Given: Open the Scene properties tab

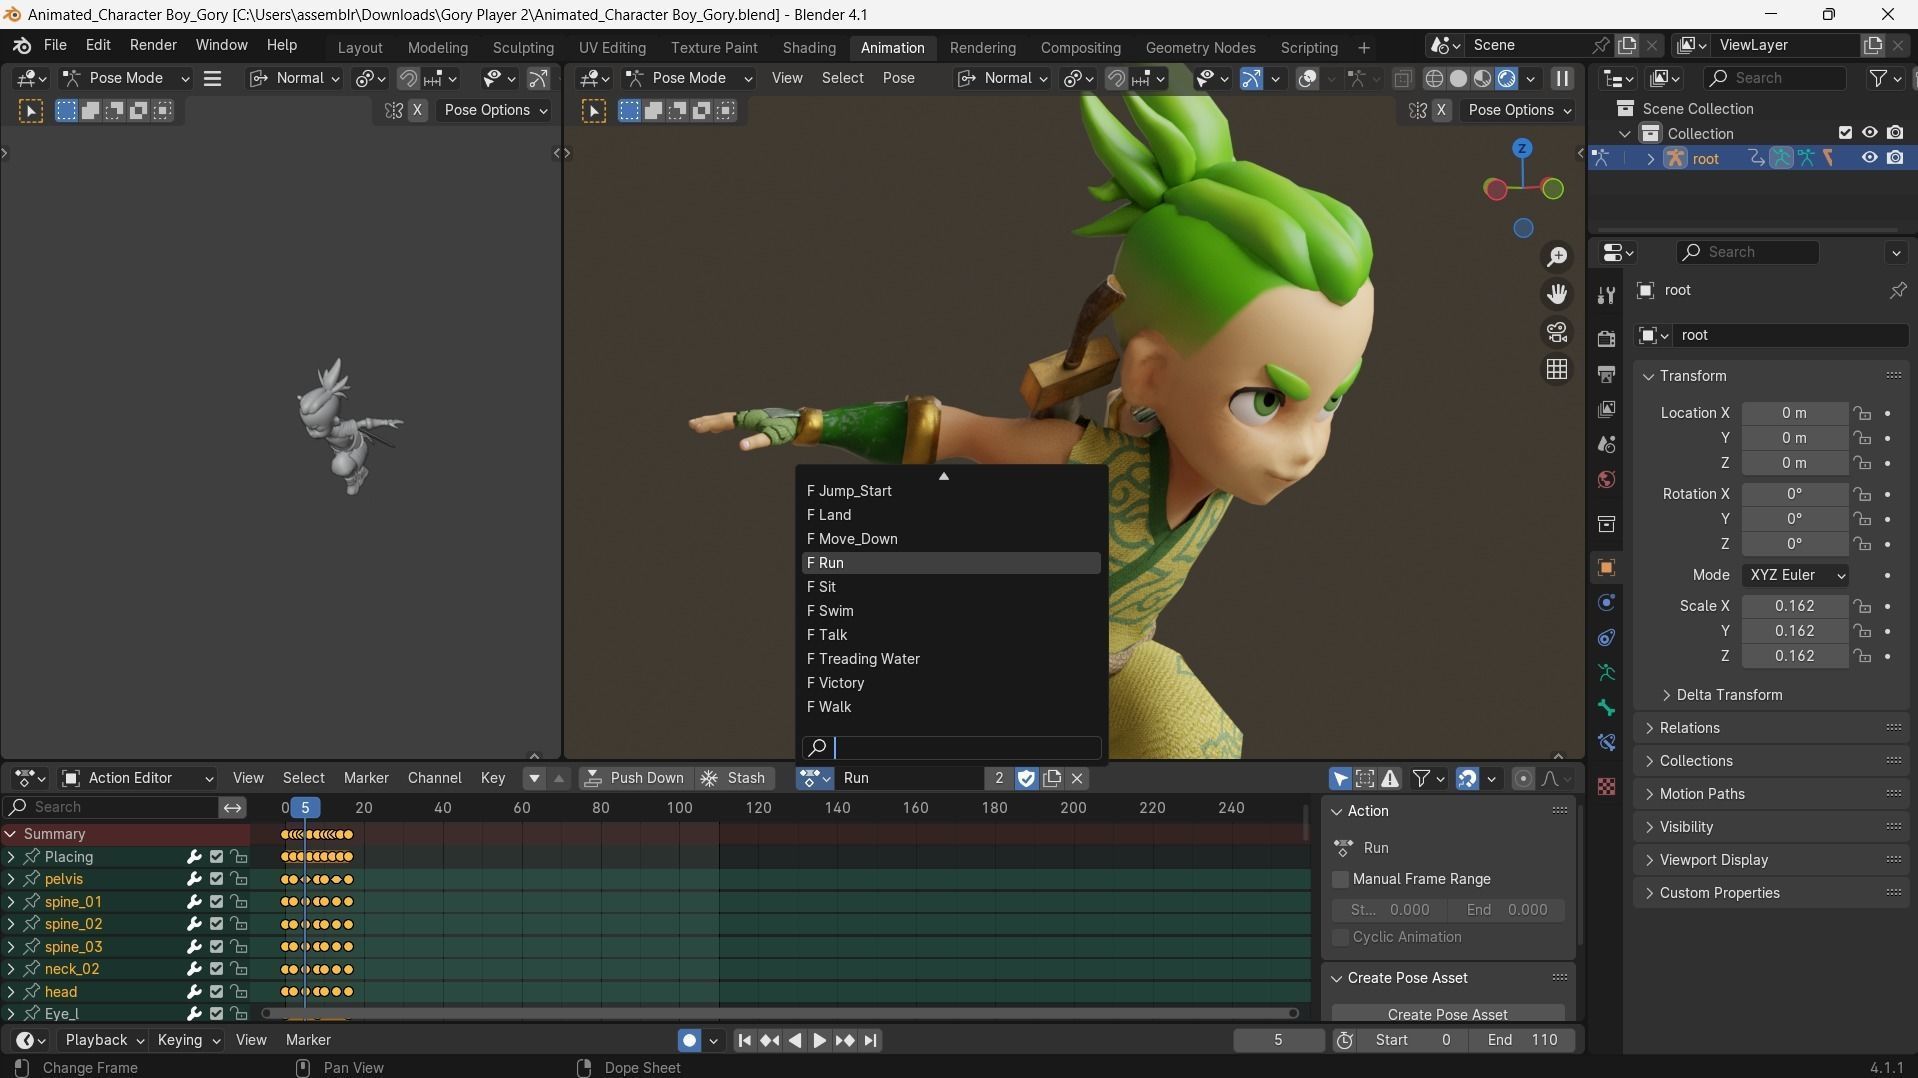Looking at the screenshot, I should (1606, 444).
